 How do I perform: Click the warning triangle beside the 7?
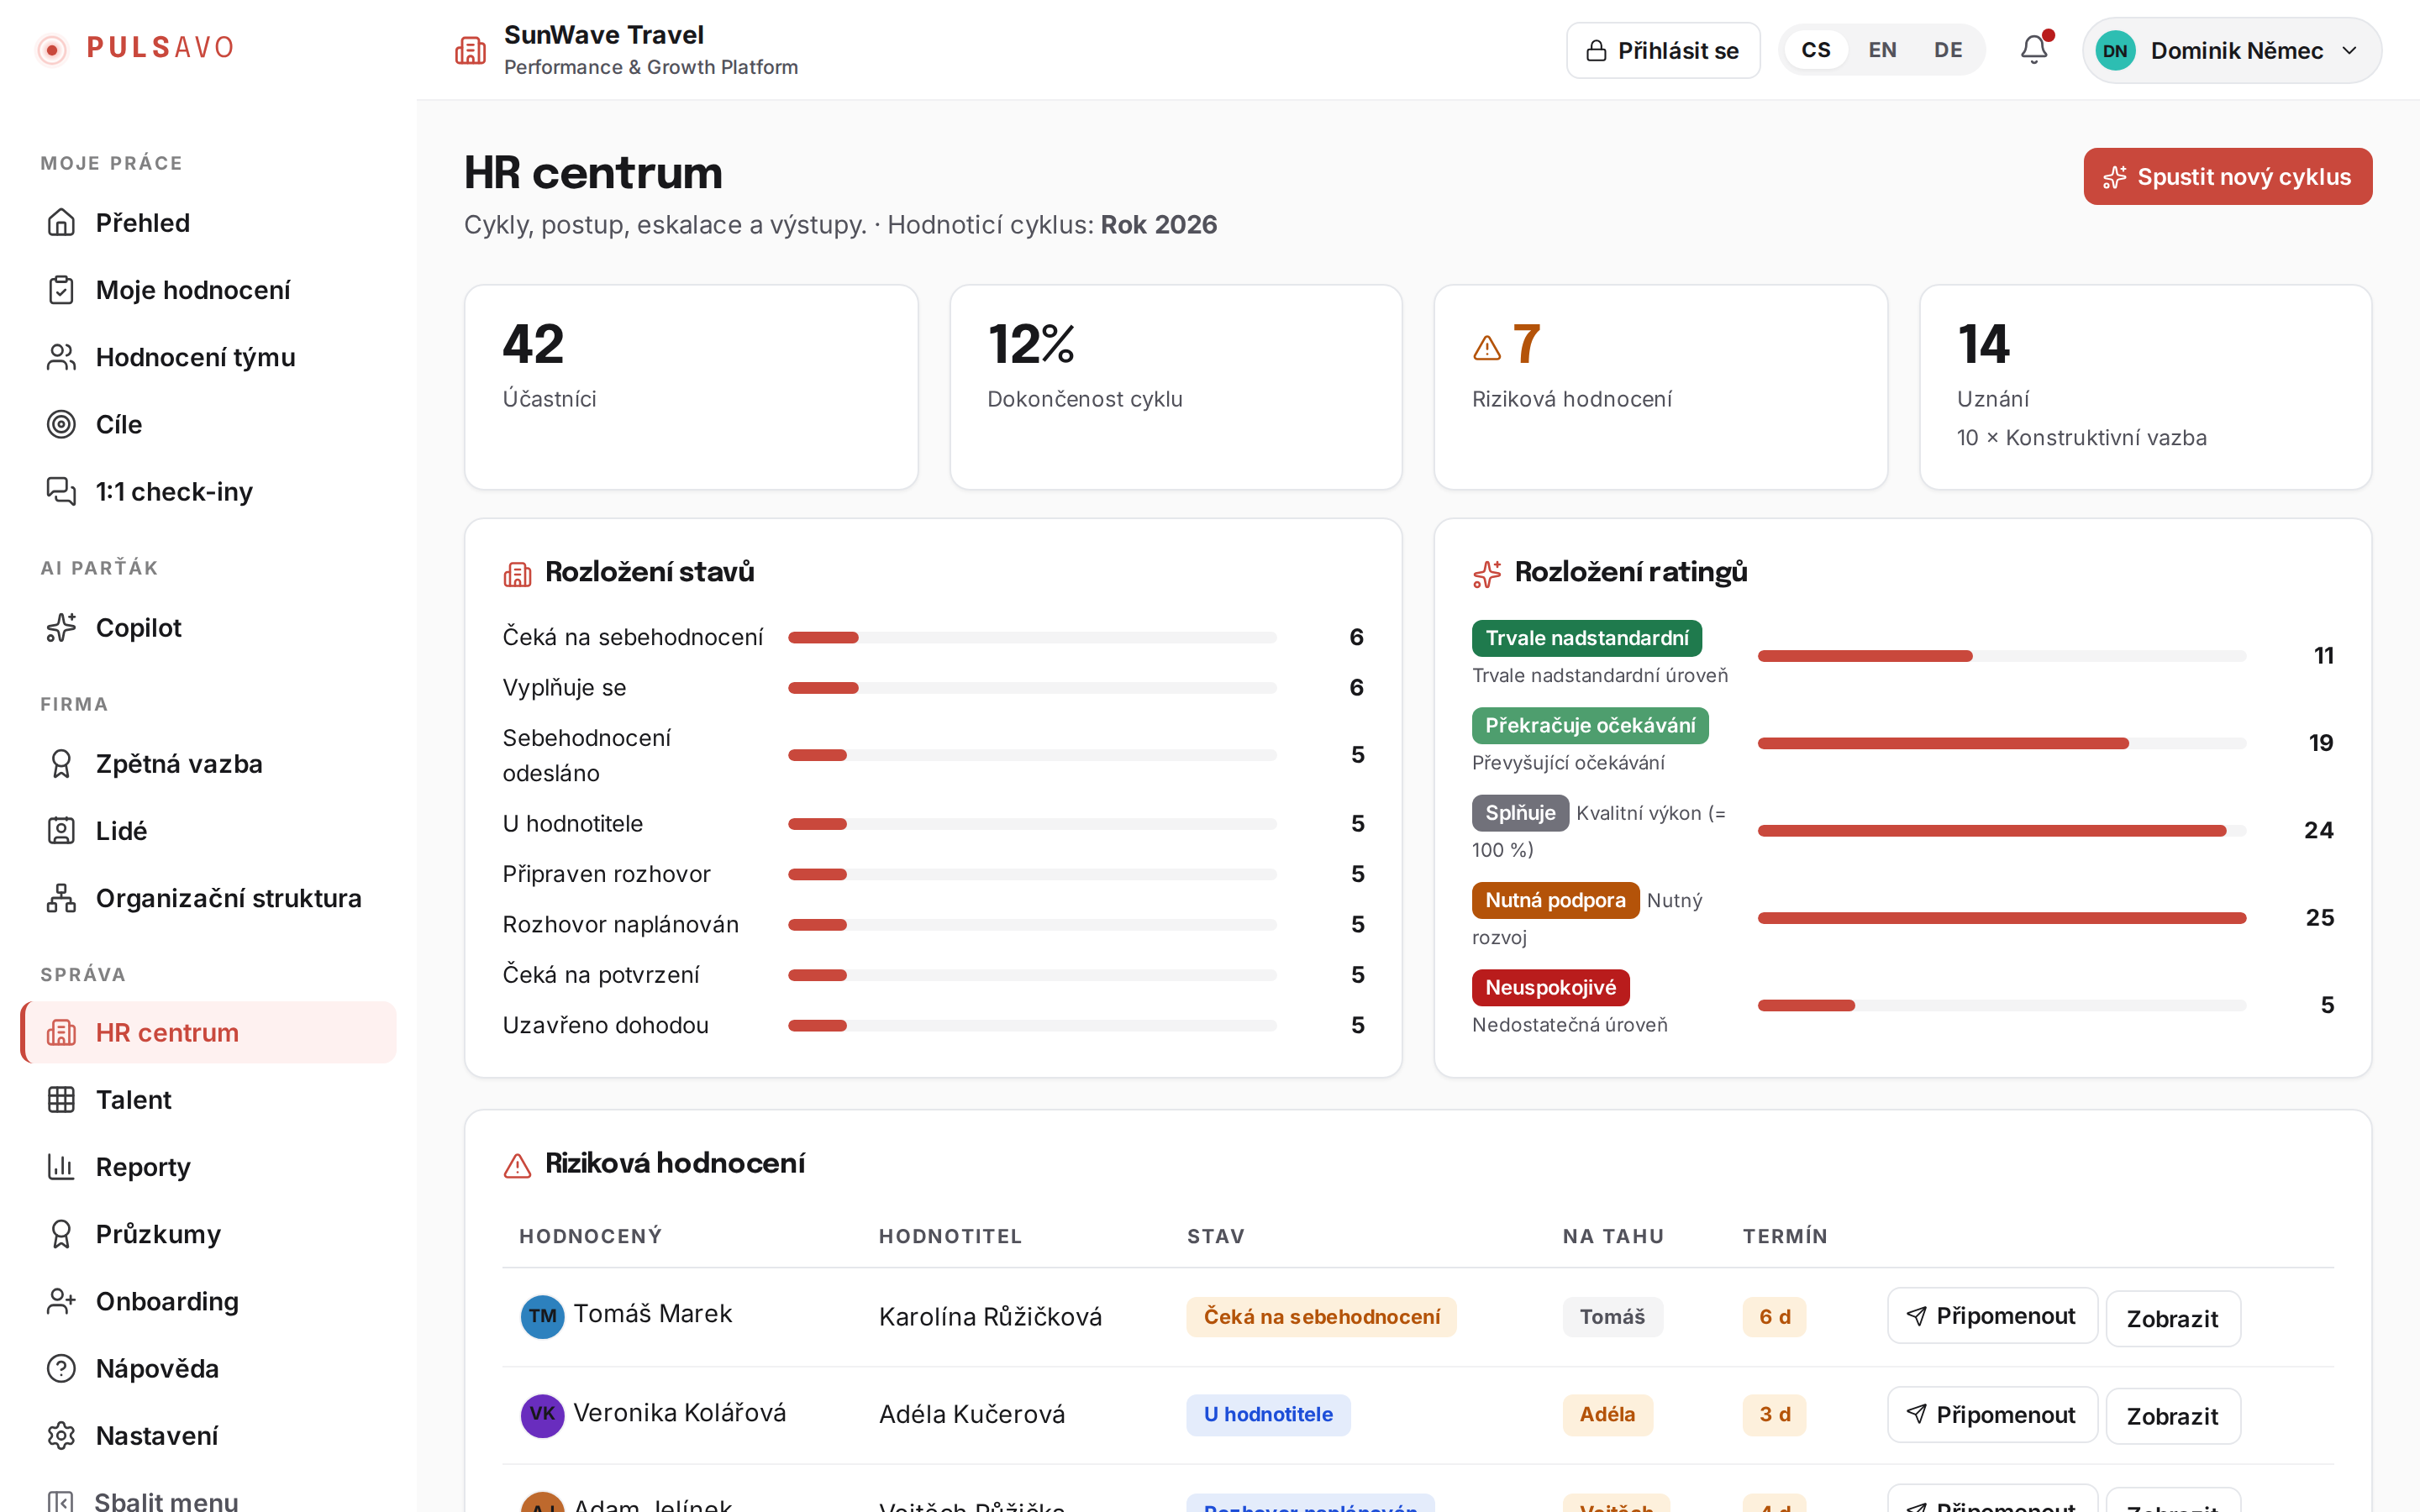1487,347
